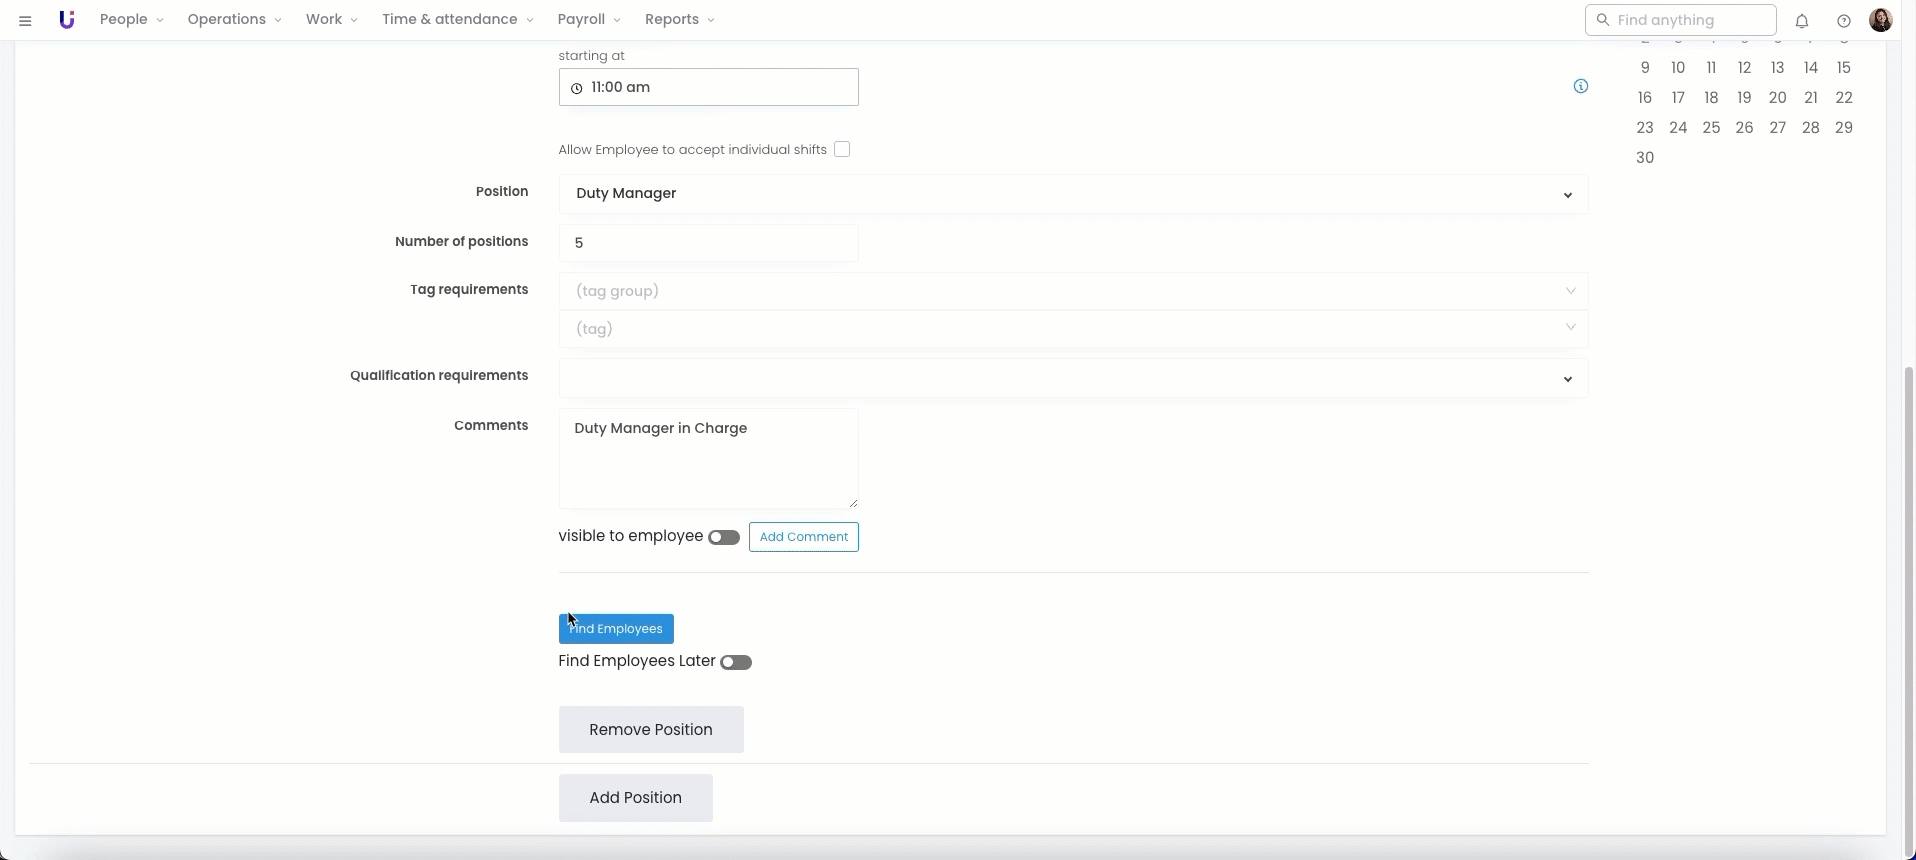Enable Find Employees Later switch

pyautogui.click(x=736, y=662)
